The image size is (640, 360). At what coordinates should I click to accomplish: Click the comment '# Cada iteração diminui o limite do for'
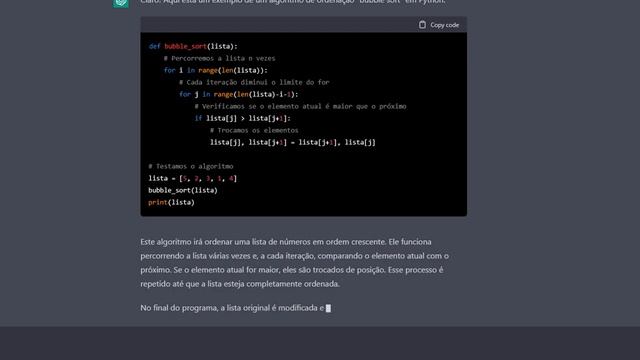click(x=254, y=82)
